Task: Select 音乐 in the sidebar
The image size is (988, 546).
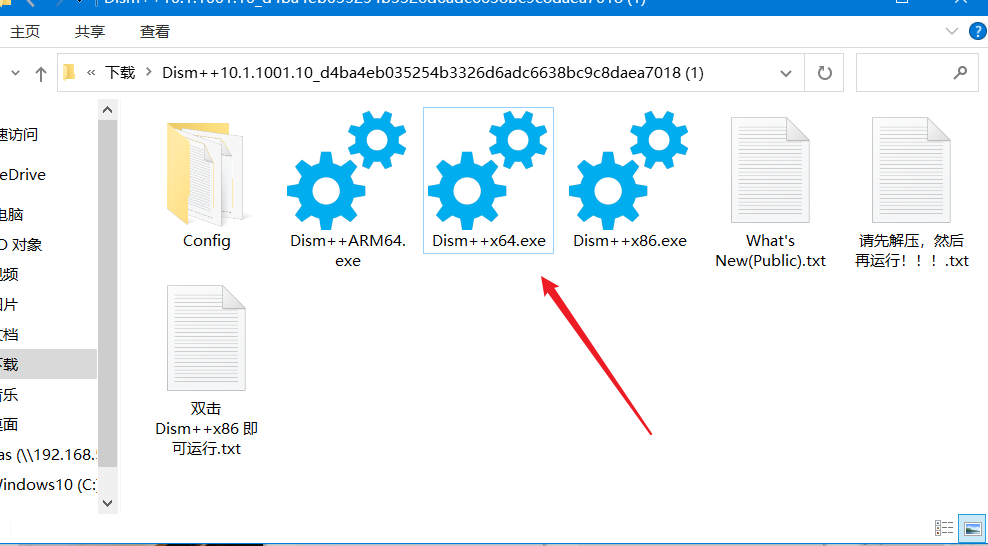Action: [x=9, y=395]
